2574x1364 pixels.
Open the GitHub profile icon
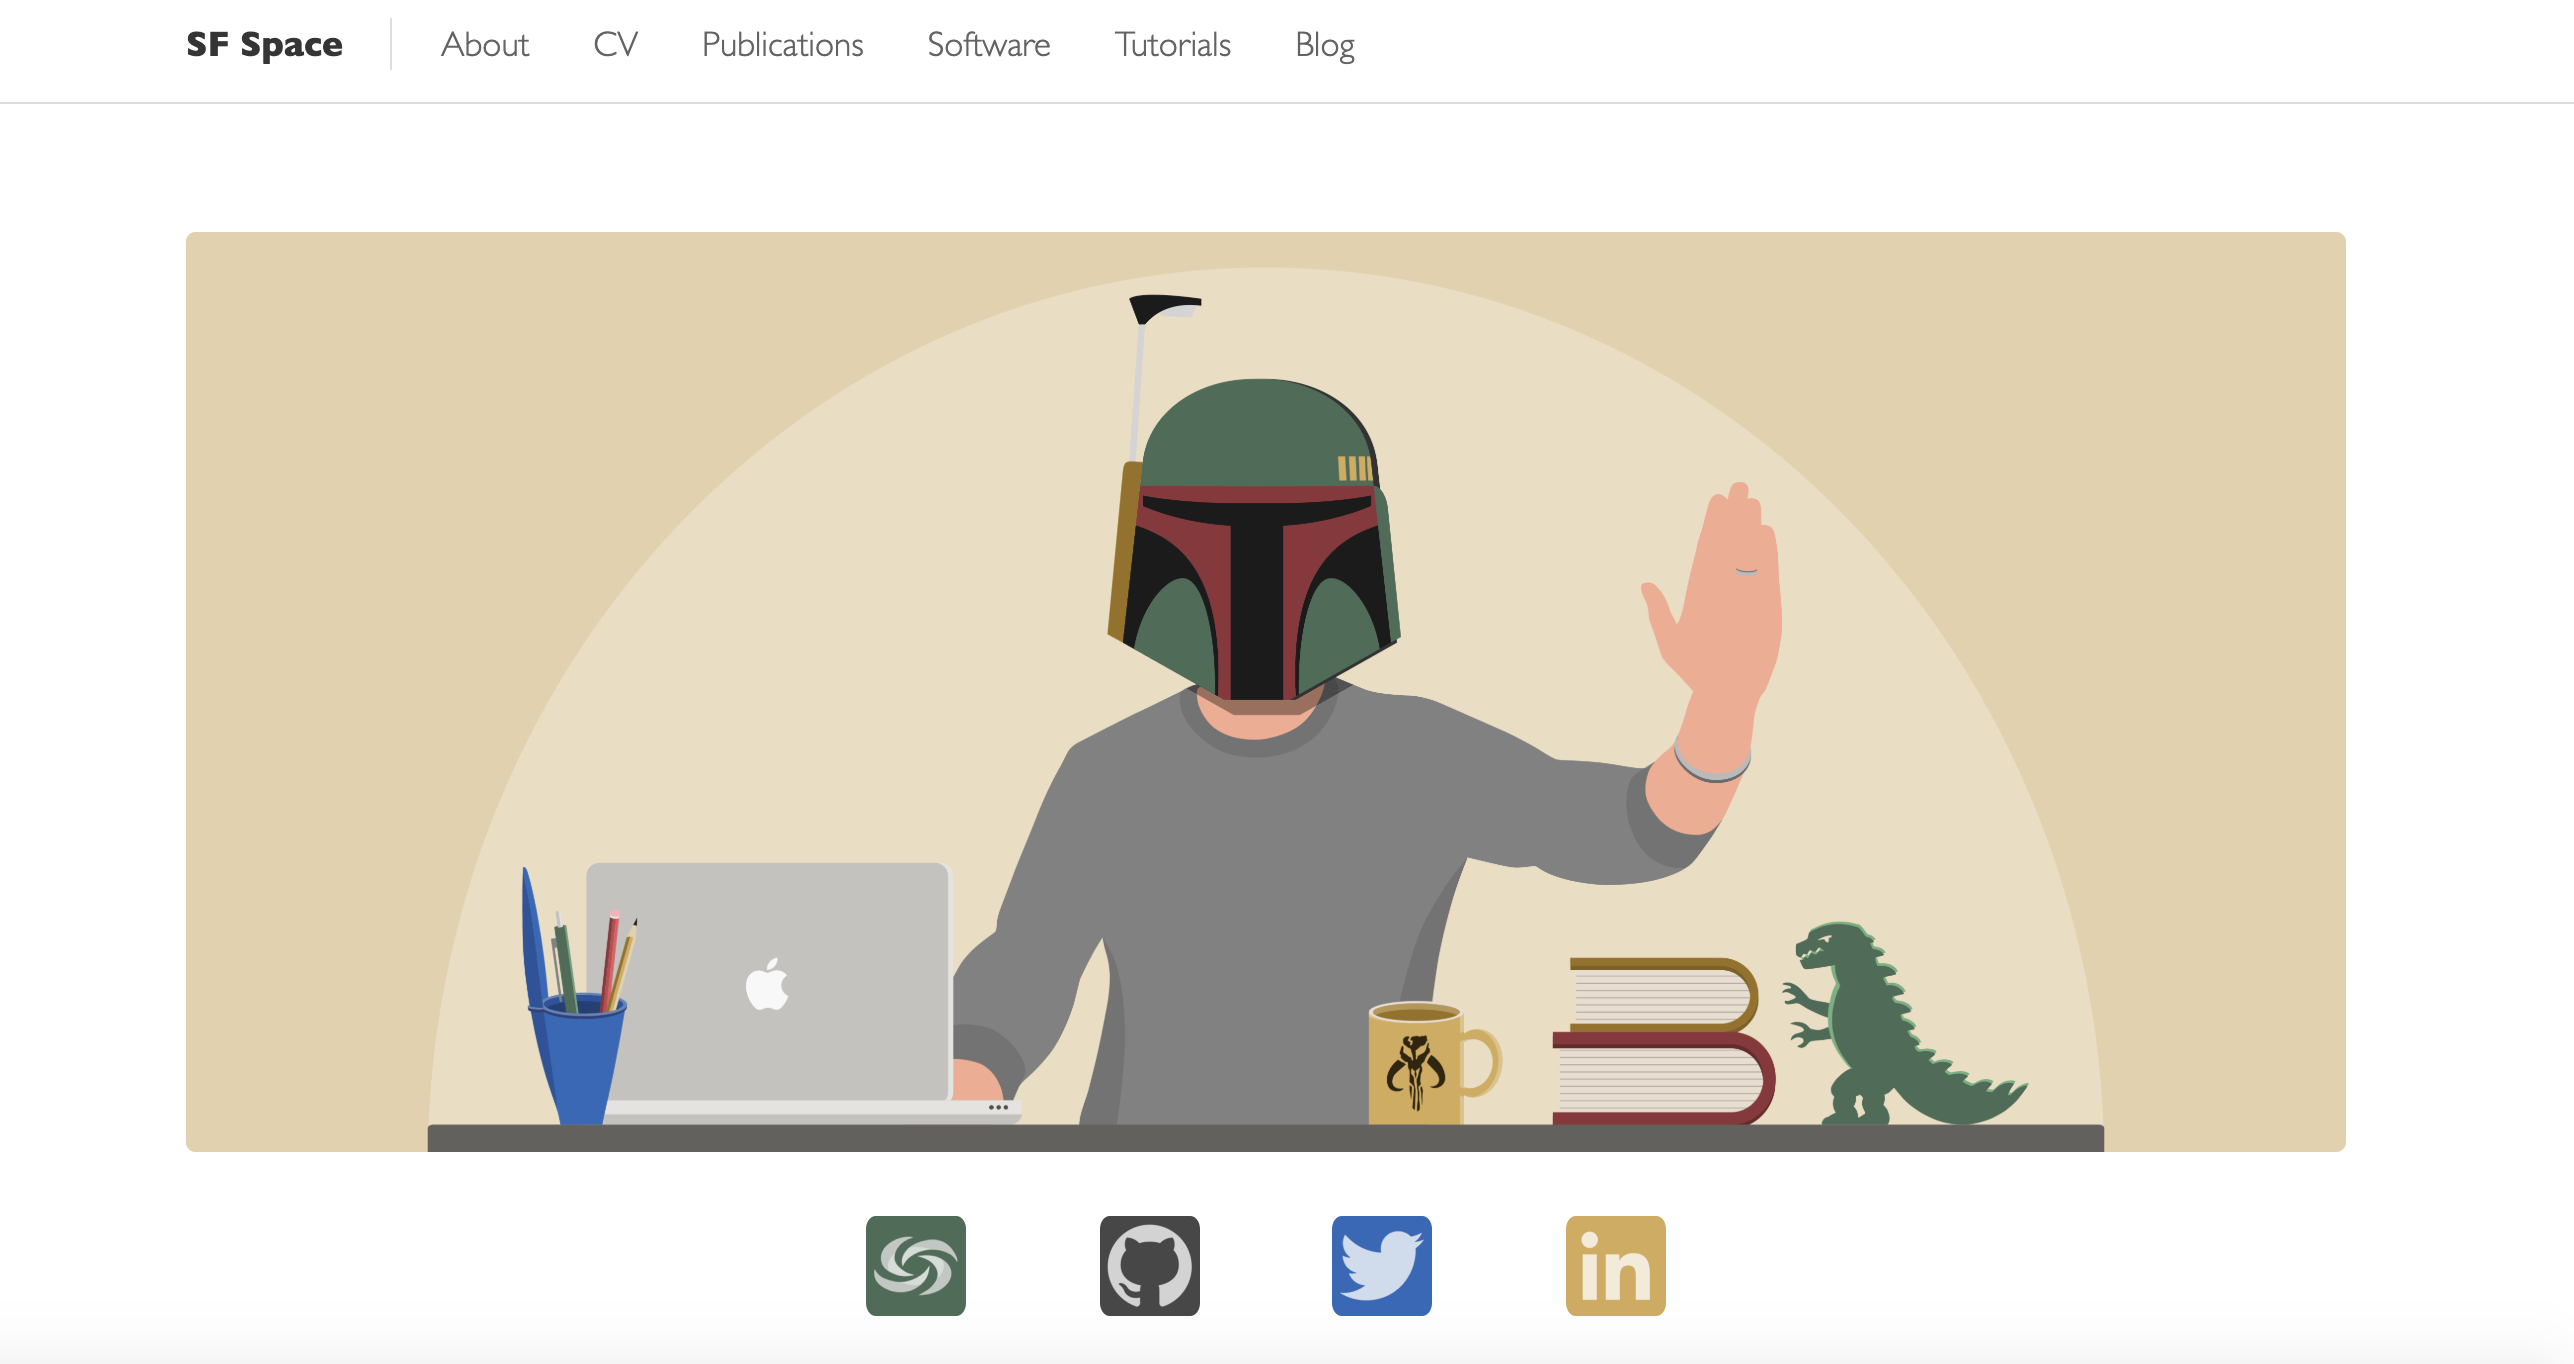1149,1265
